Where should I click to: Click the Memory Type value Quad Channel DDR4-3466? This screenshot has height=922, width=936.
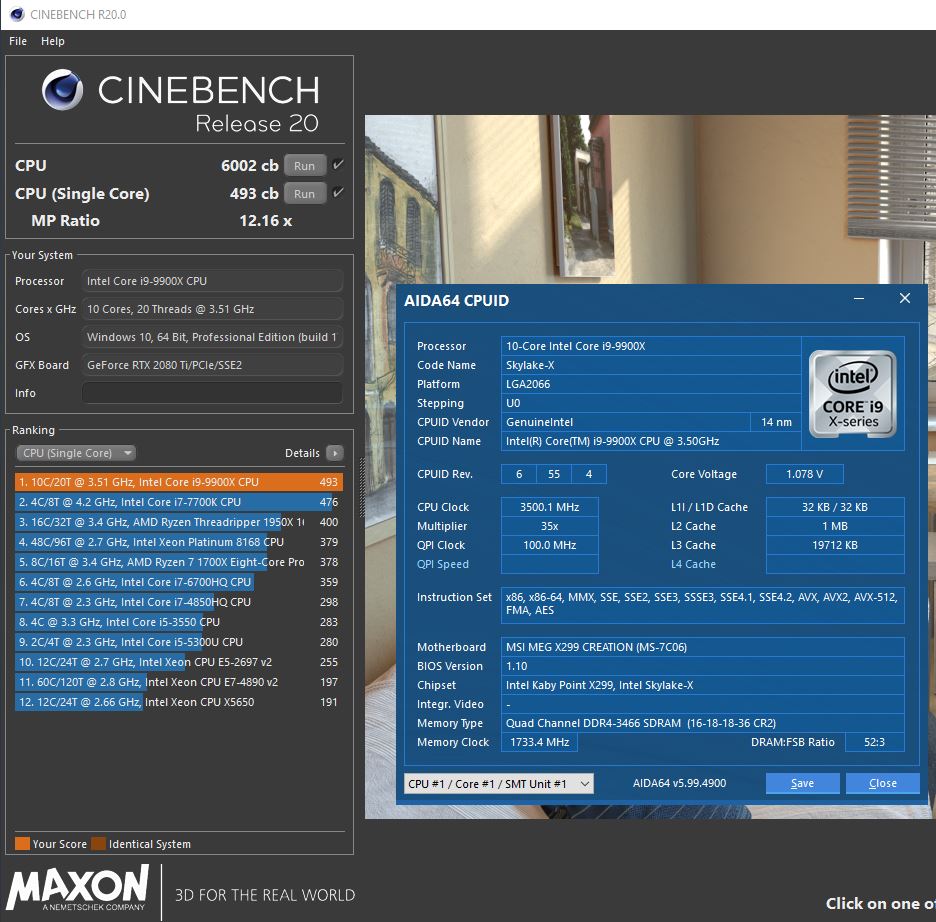click(702, 723)
